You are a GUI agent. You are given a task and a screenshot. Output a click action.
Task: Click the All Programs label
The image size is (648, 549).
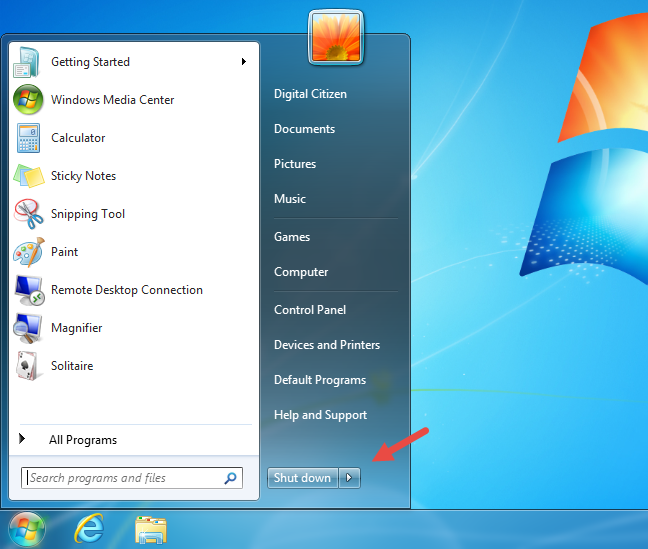(x=83, y=440)
